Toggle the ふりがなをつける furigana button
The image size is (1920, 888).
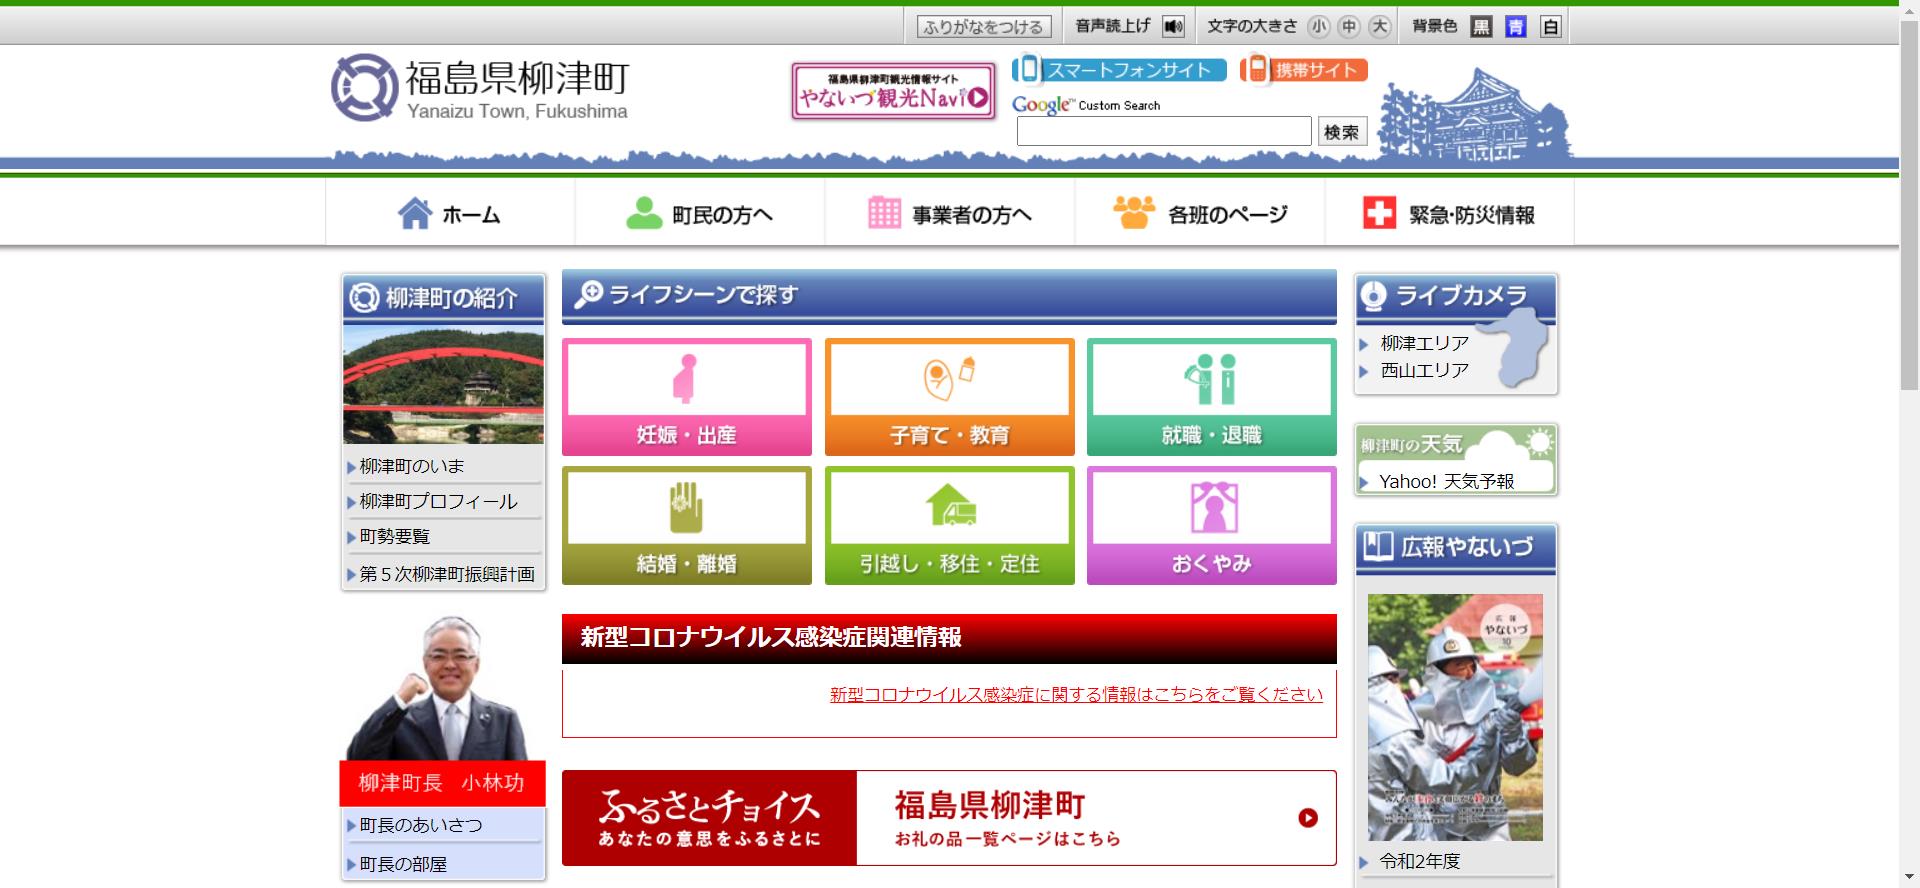(983, 27)
